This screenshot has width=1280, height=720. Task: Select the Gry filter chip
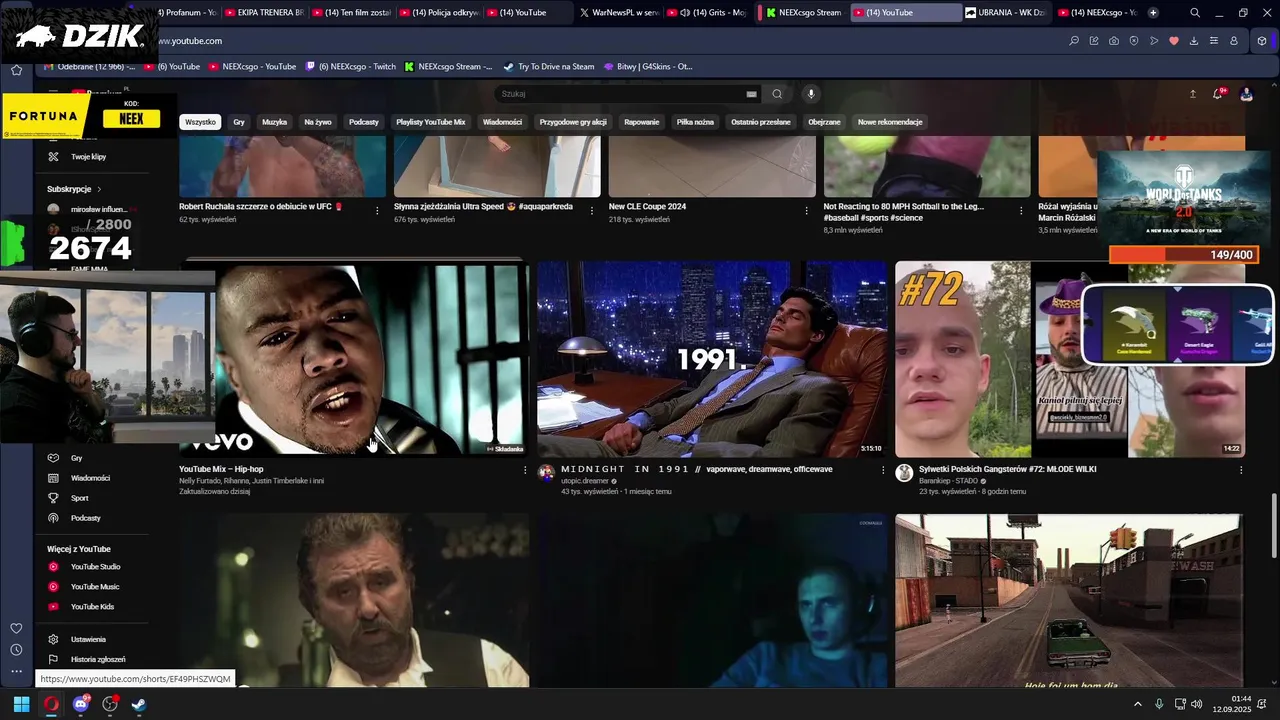[239, 122]
